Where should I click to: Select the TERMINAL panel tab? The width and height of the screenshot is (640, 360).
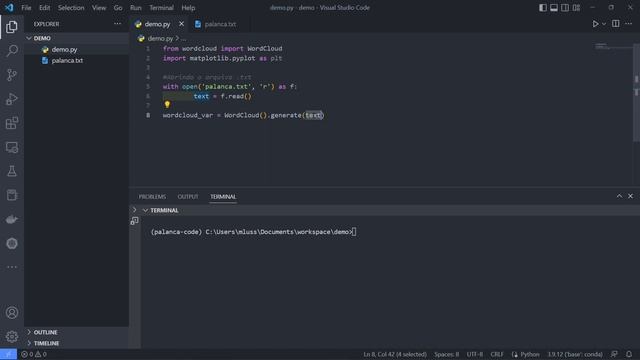pos(223,197)
